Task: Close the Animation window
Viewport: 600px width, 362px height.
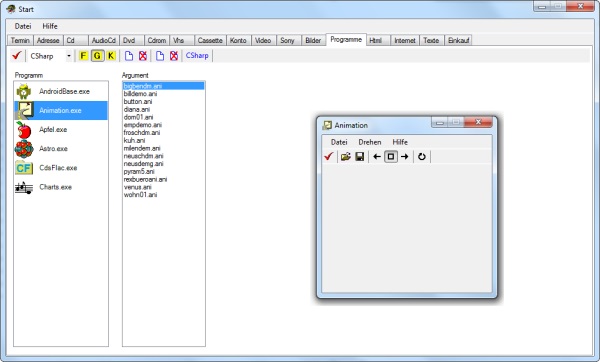Action: click(478, 122)
